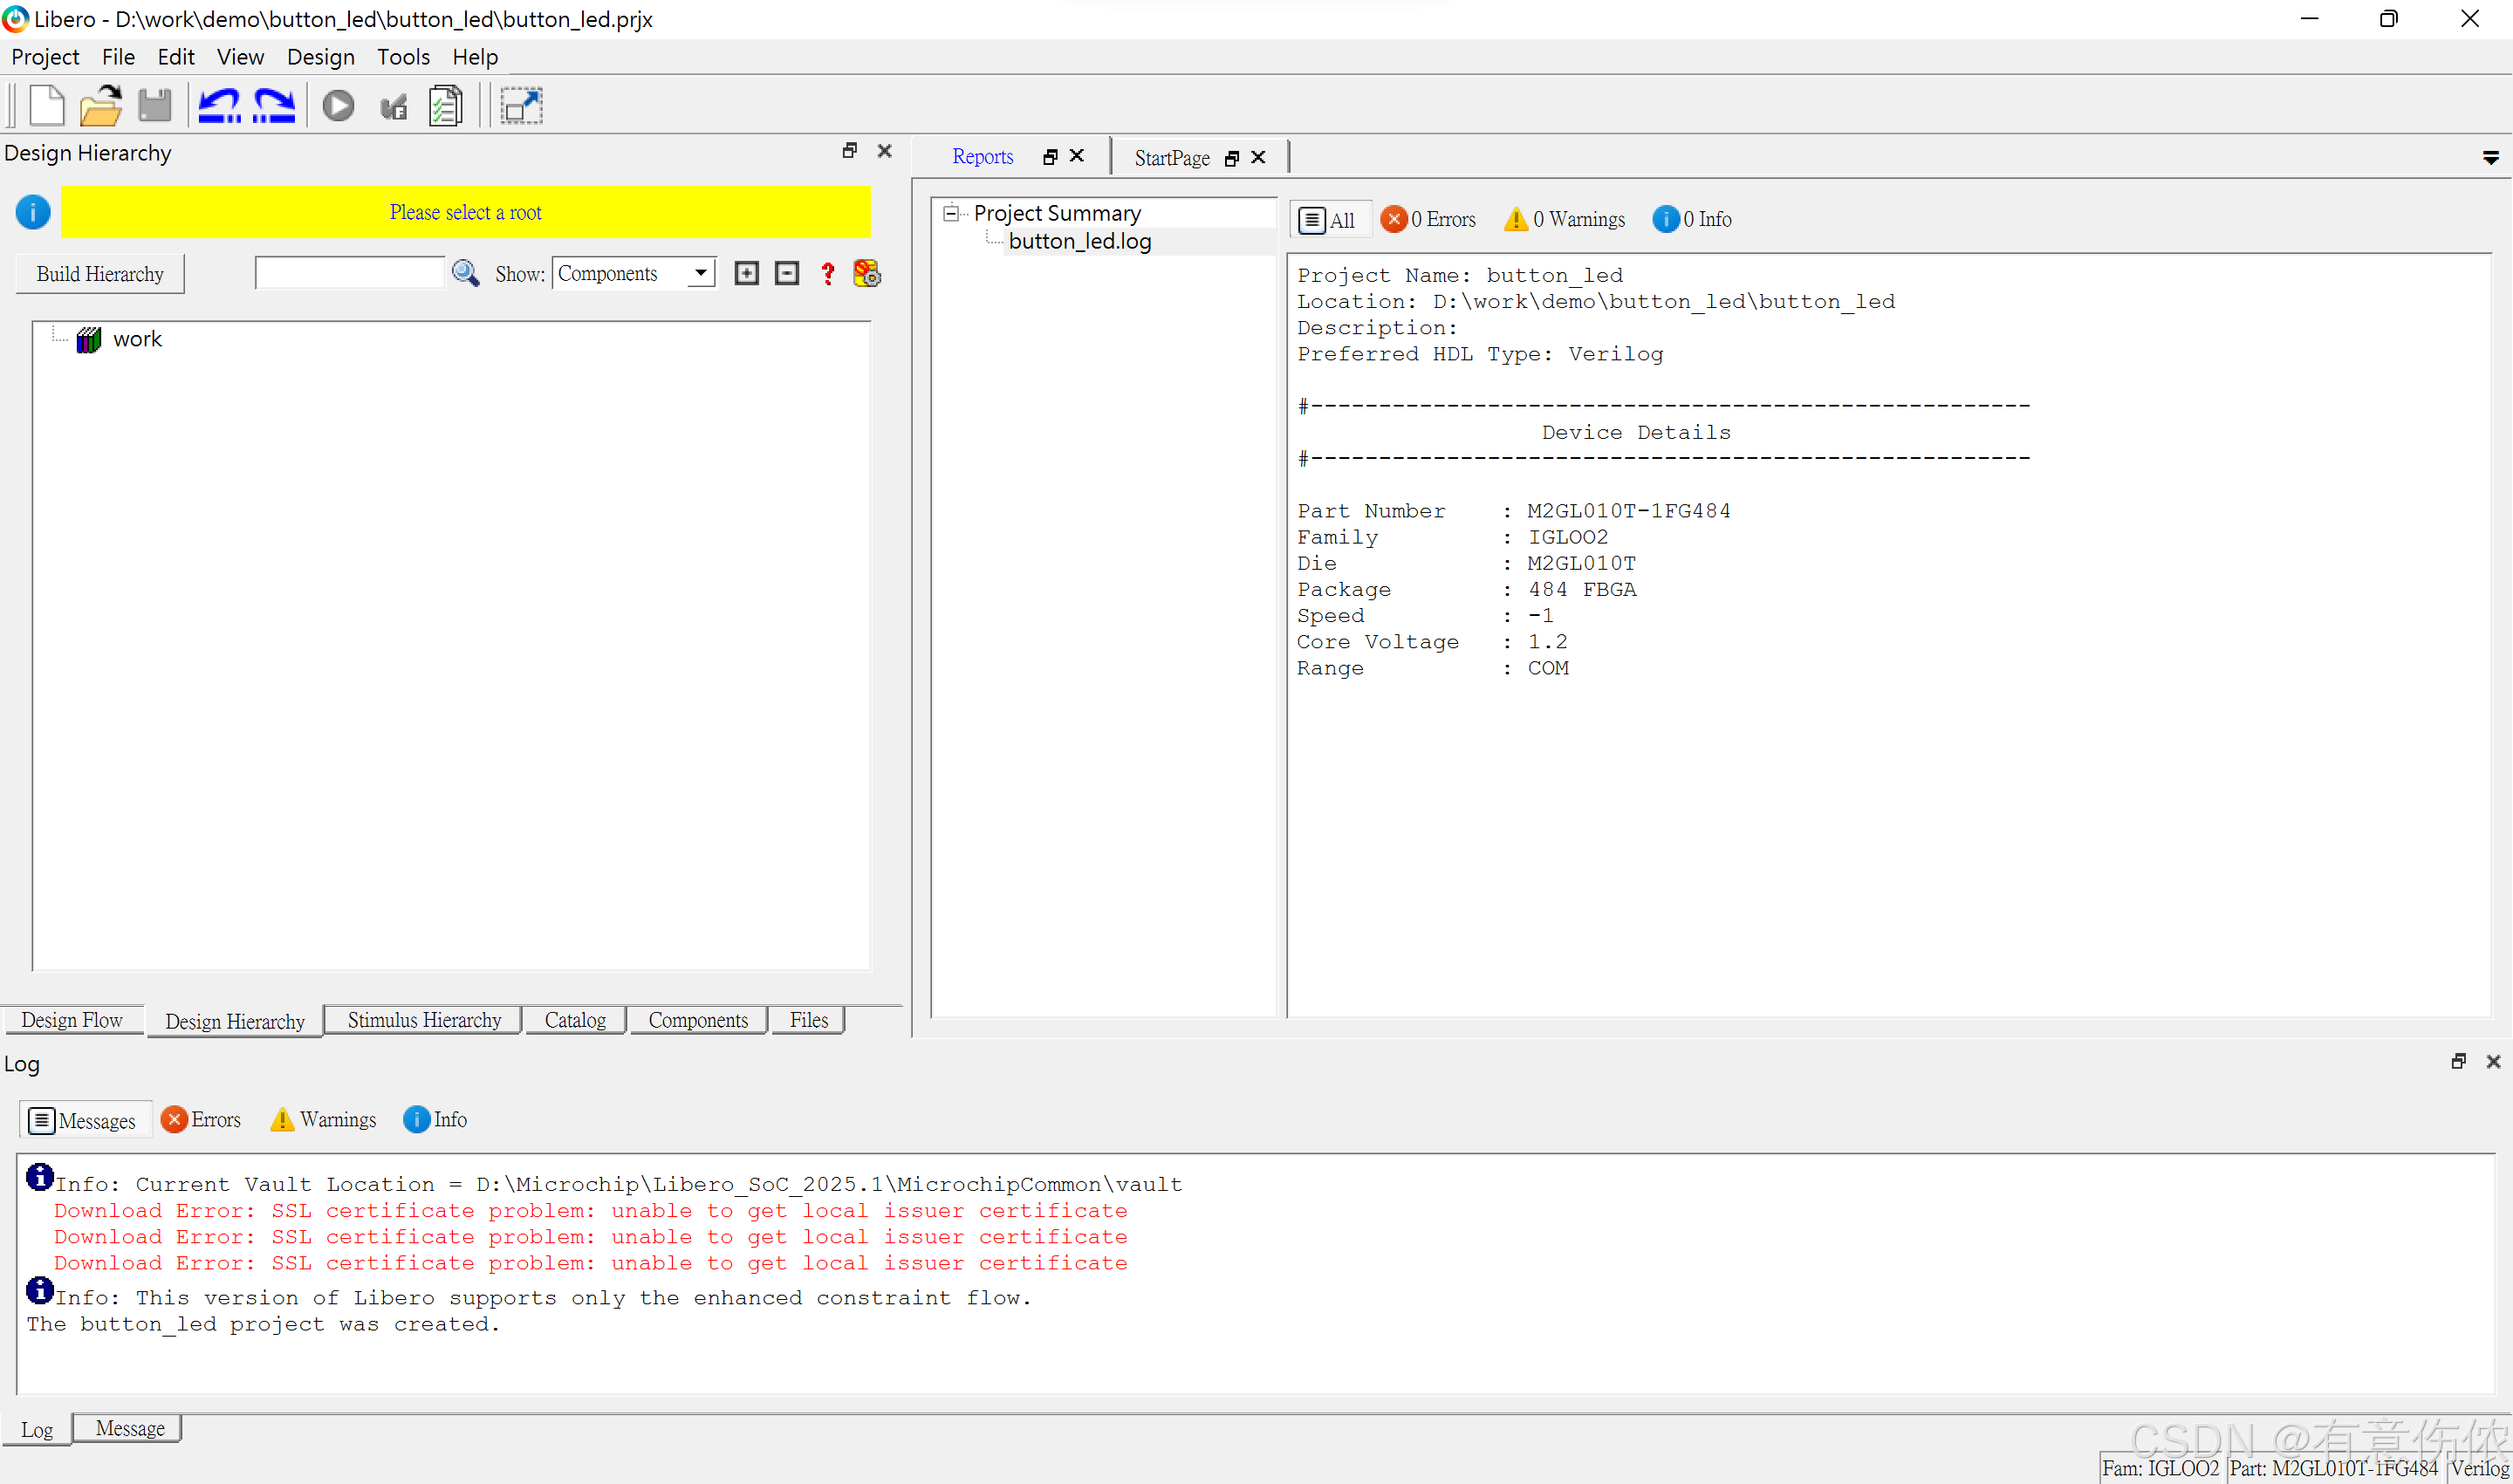
Task: Click the collapse-all minus icon in hierarchy
Action: coord(787,273)
